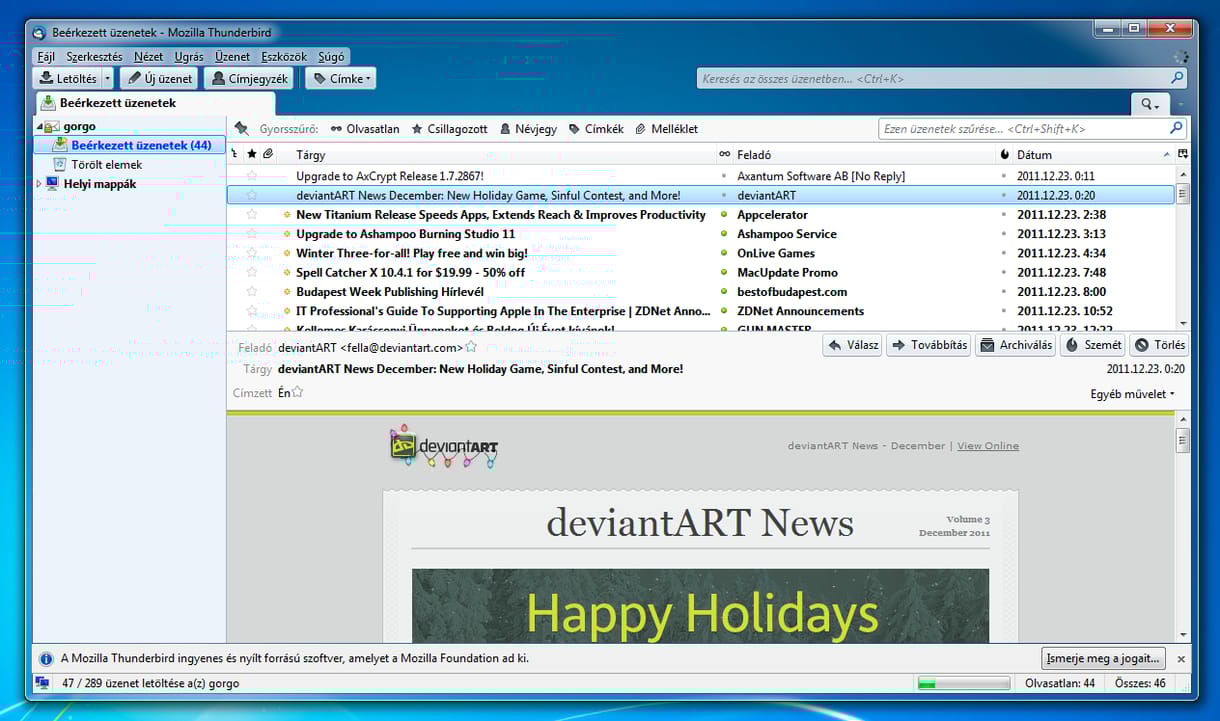Open the Fájl menu
Image resolution: width=1220 pixels, height=721 pixels.
click(x=46, y=57)
